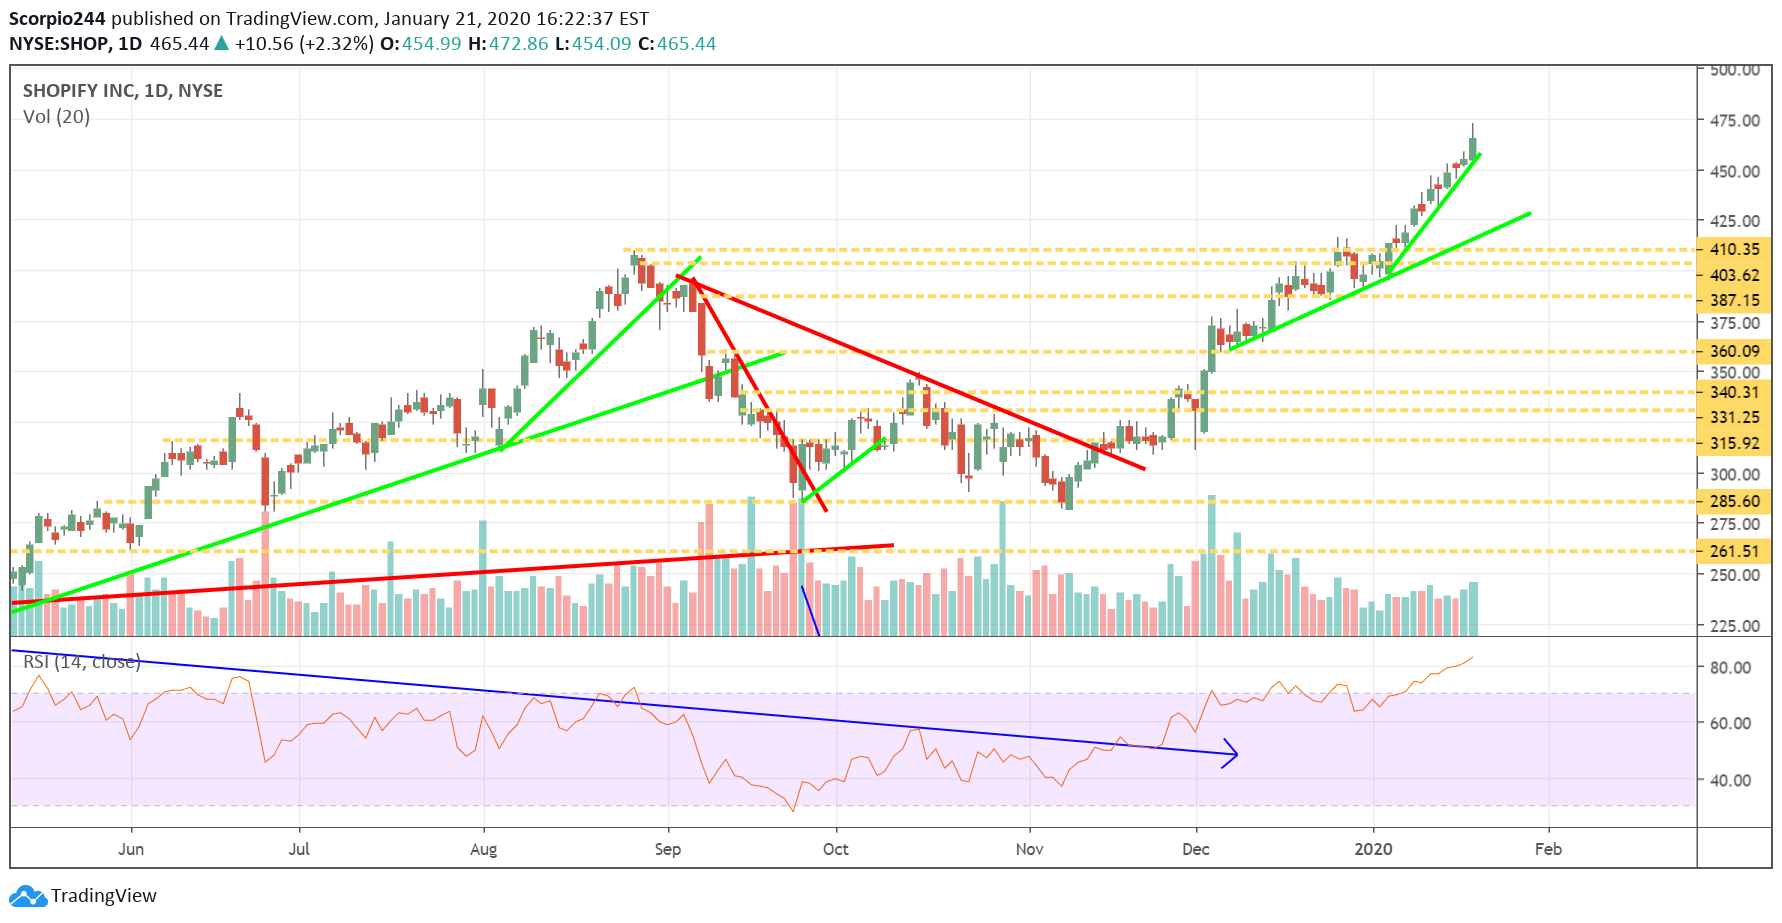Screen dimensions: 1782x923
Task: Click the Jul label on time axis
Action: pos(299,849)
